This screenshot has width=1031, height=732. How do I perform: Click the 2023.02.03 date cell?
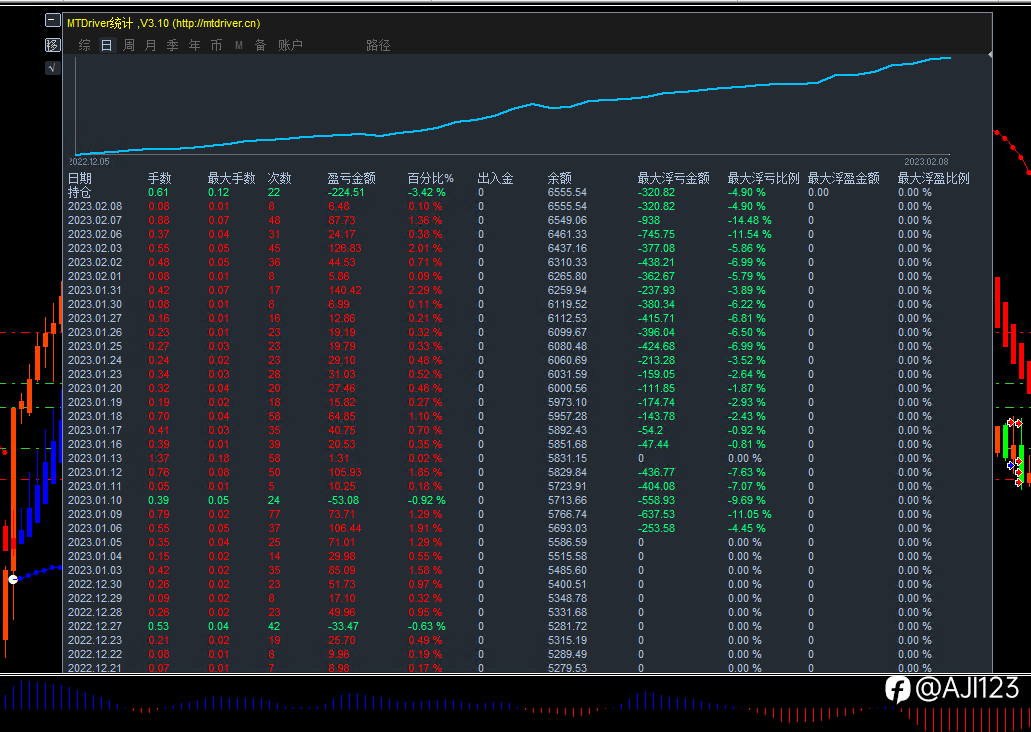(x=95, y=249)
